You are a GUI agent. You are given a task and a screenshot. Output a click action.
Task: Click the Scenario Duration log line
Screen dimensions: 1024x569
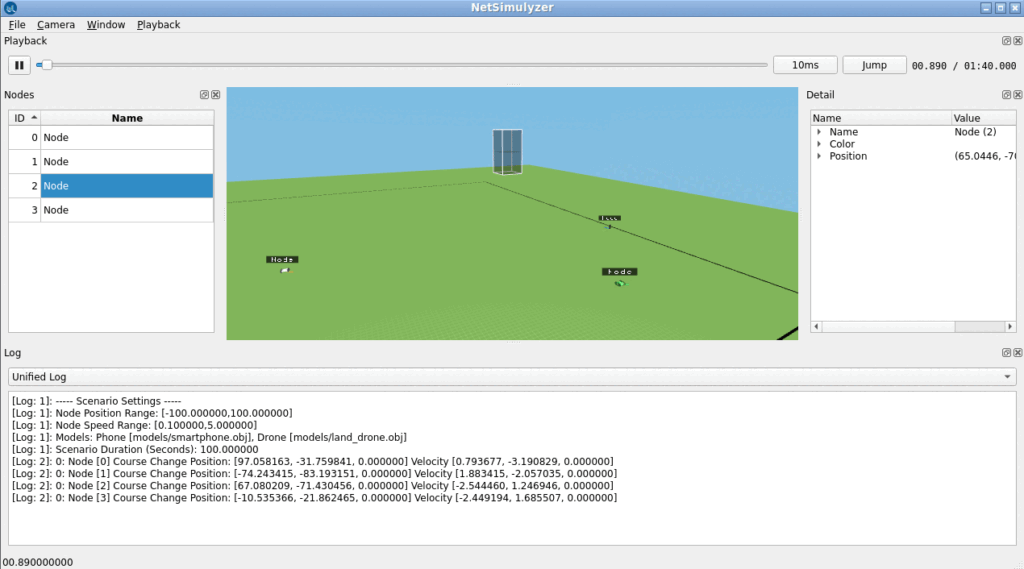[x=135, y=449]
